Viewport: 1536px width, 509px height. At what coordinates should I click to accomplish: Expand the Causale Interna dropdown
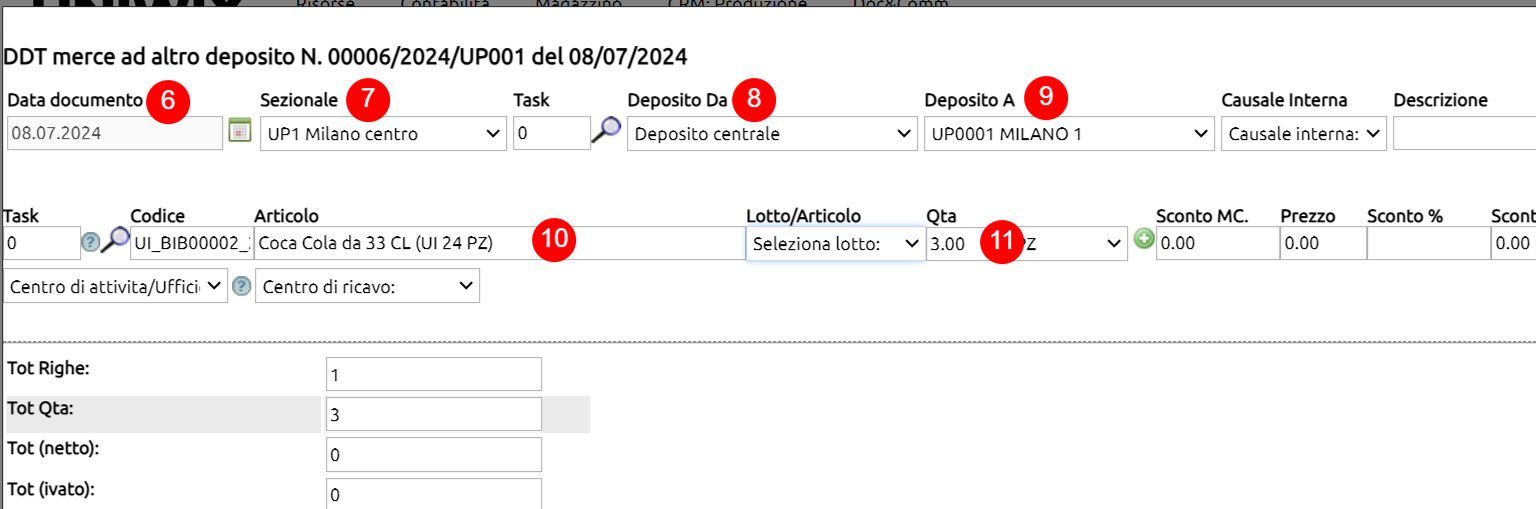pyautogui.click(x=1304, y=133)
